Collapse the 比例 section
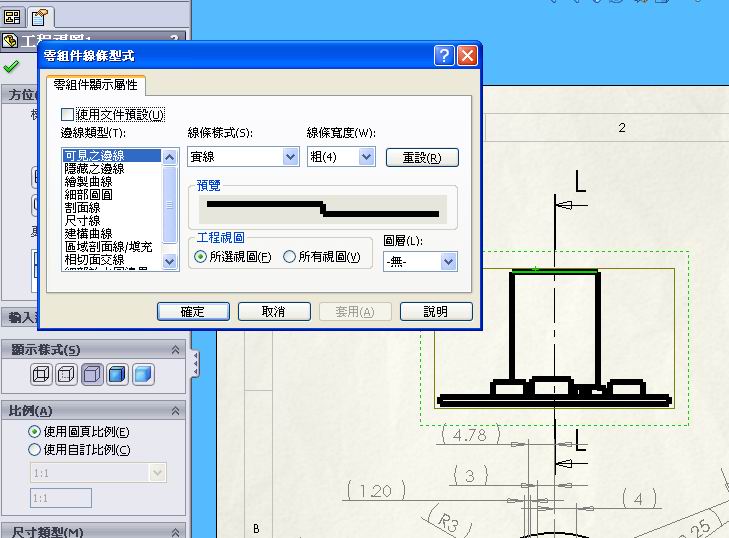Viewport: 729px width, 538px height. pos(175,411)
